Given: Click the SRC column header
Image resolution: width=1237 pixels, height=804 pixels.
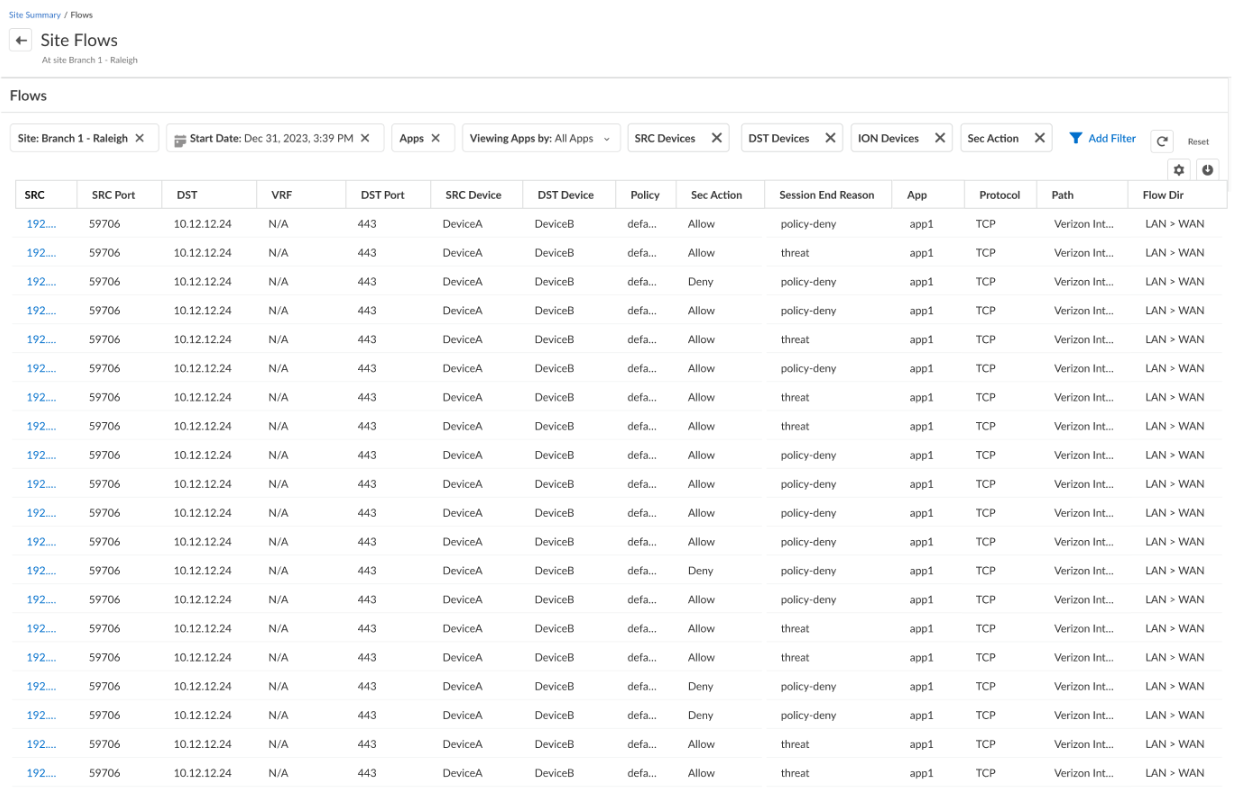Looking at the screenshot, I should [46, 195].
